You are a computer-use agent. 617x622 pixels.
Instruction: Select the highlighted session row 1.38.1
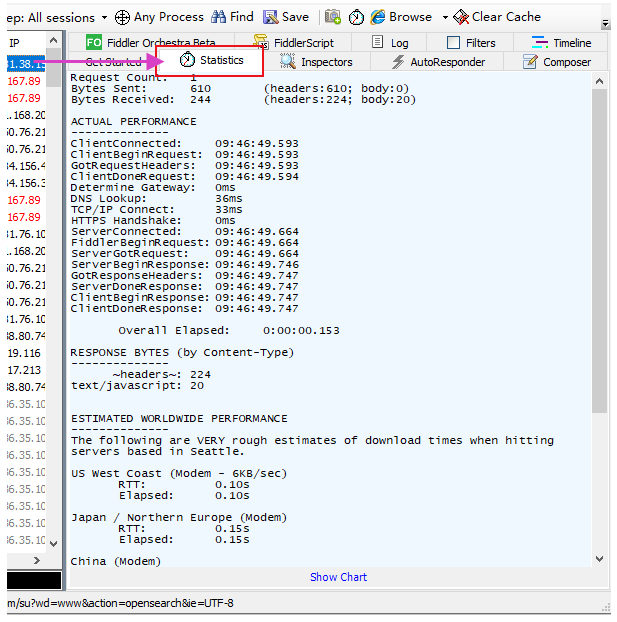26,64
